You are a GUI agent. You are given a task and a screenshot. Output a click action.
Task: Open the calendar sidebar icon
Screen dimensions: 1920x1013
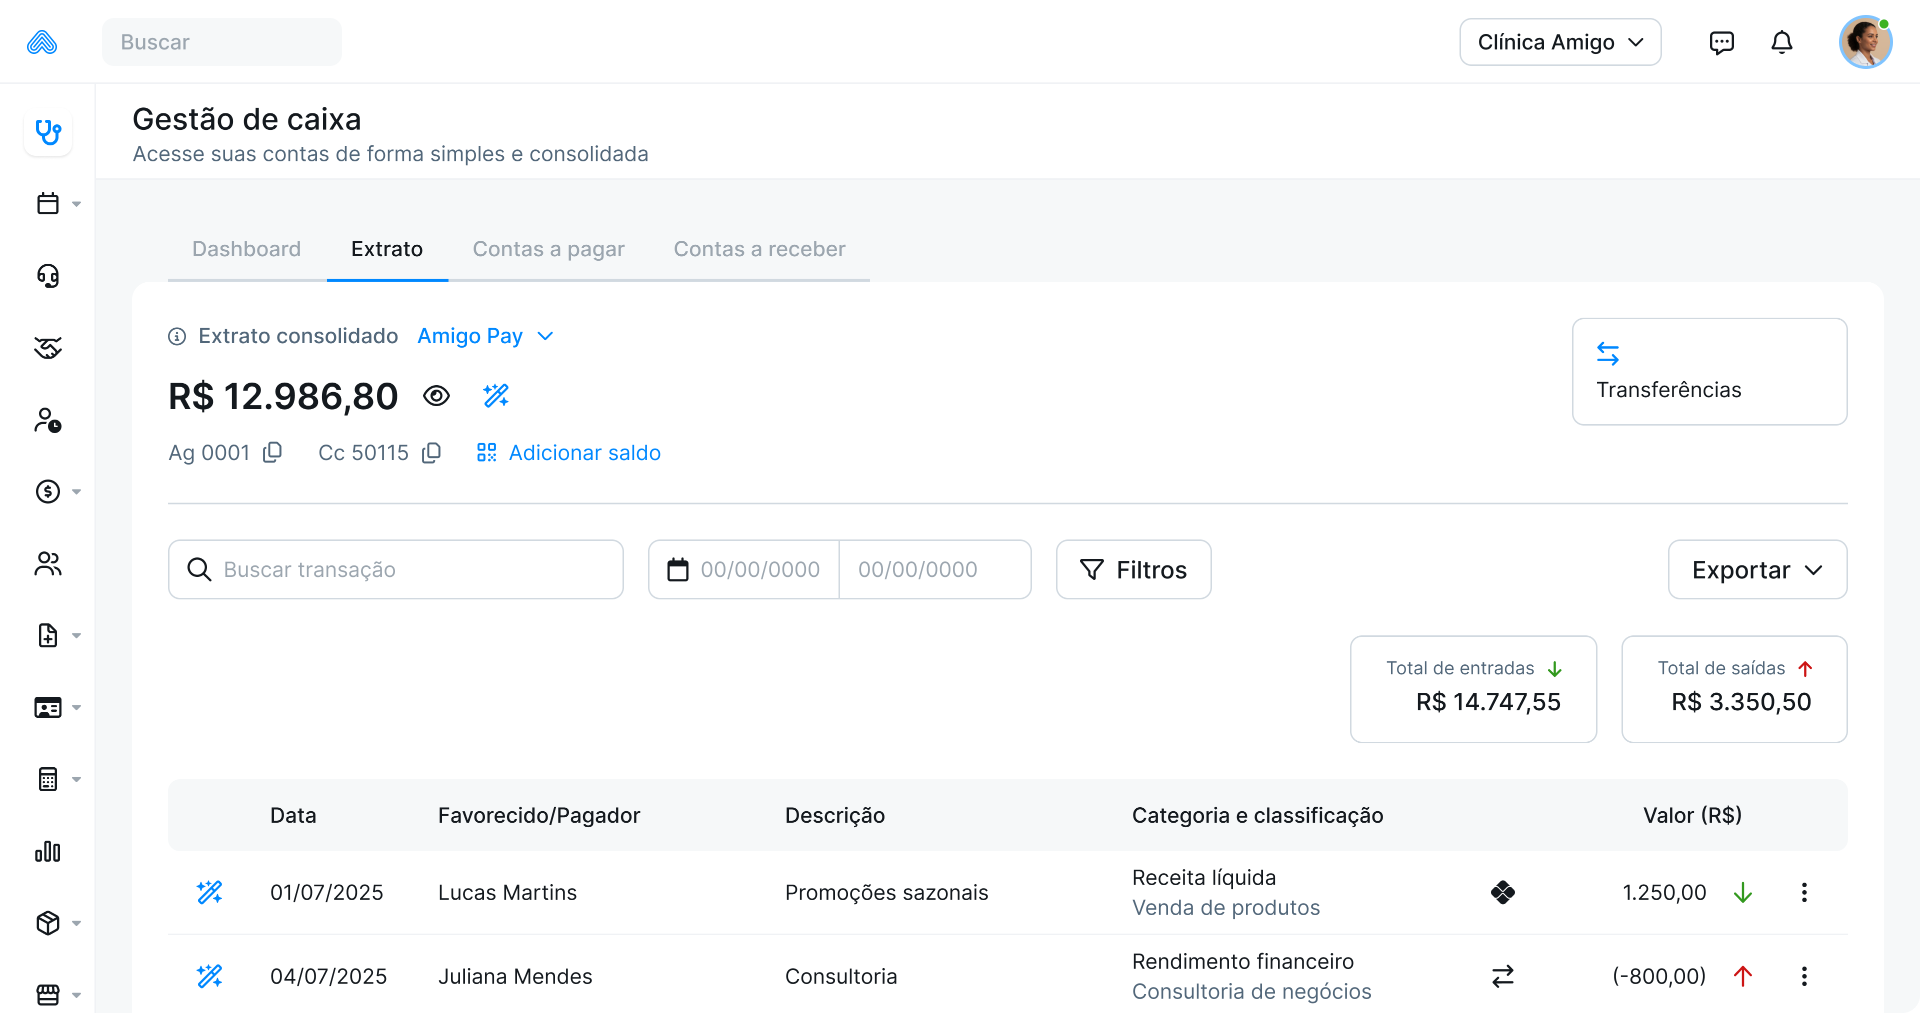pyautogui.click(x=48, y=204)
